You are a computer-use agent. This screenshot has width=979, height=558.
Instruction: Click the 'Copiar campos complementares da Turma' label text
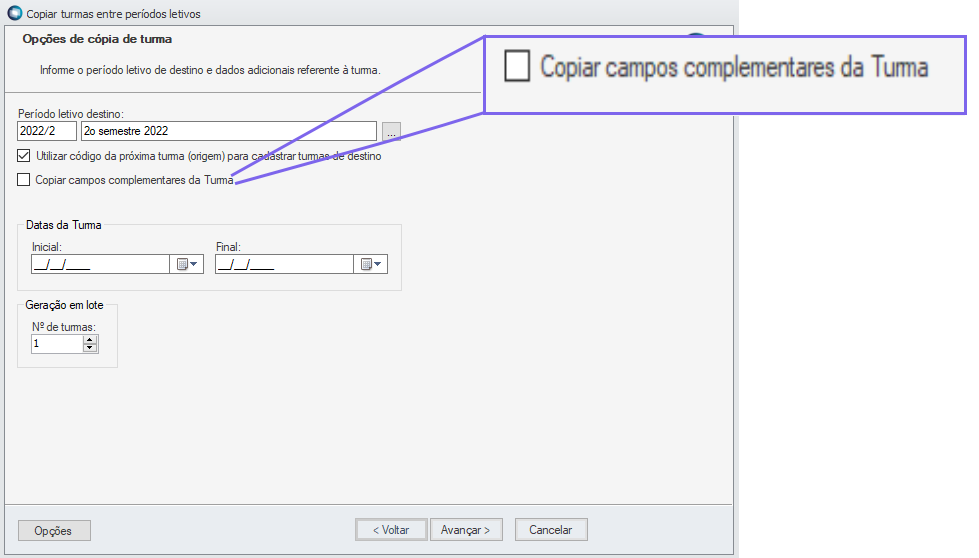click(x=134, y=180)
